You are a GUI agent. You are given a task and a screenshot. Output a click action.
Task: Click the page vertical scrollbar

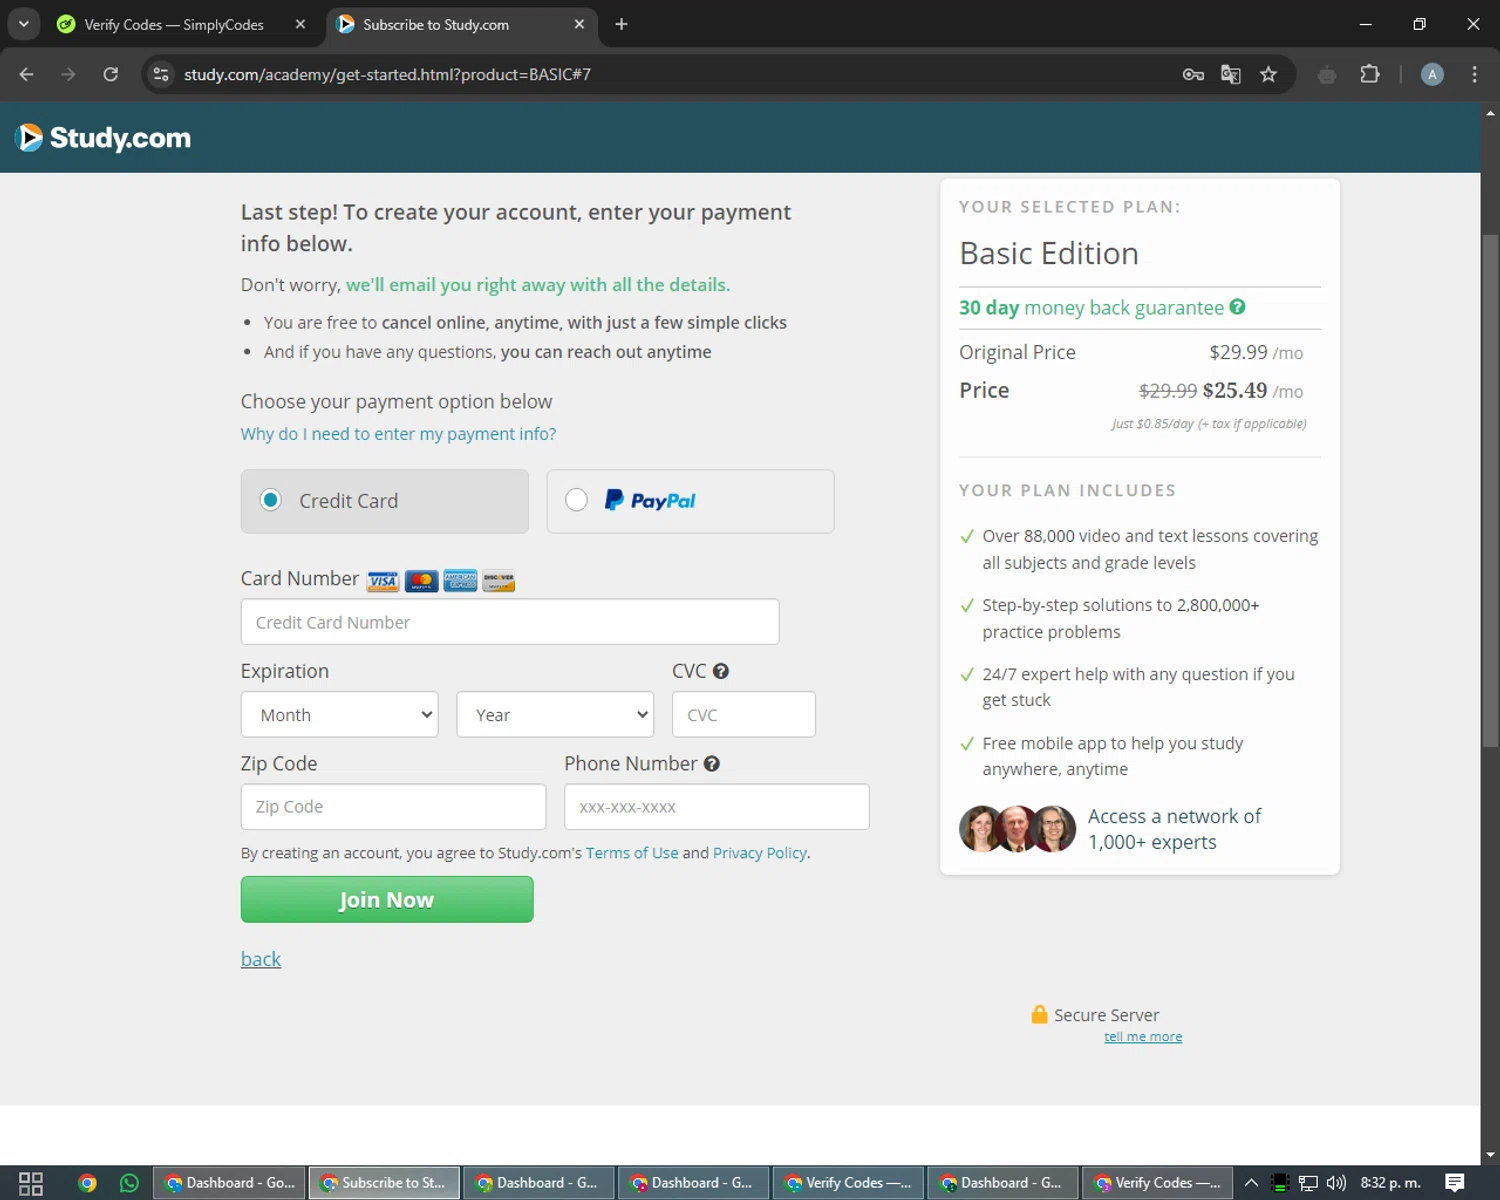(1491, 490)
